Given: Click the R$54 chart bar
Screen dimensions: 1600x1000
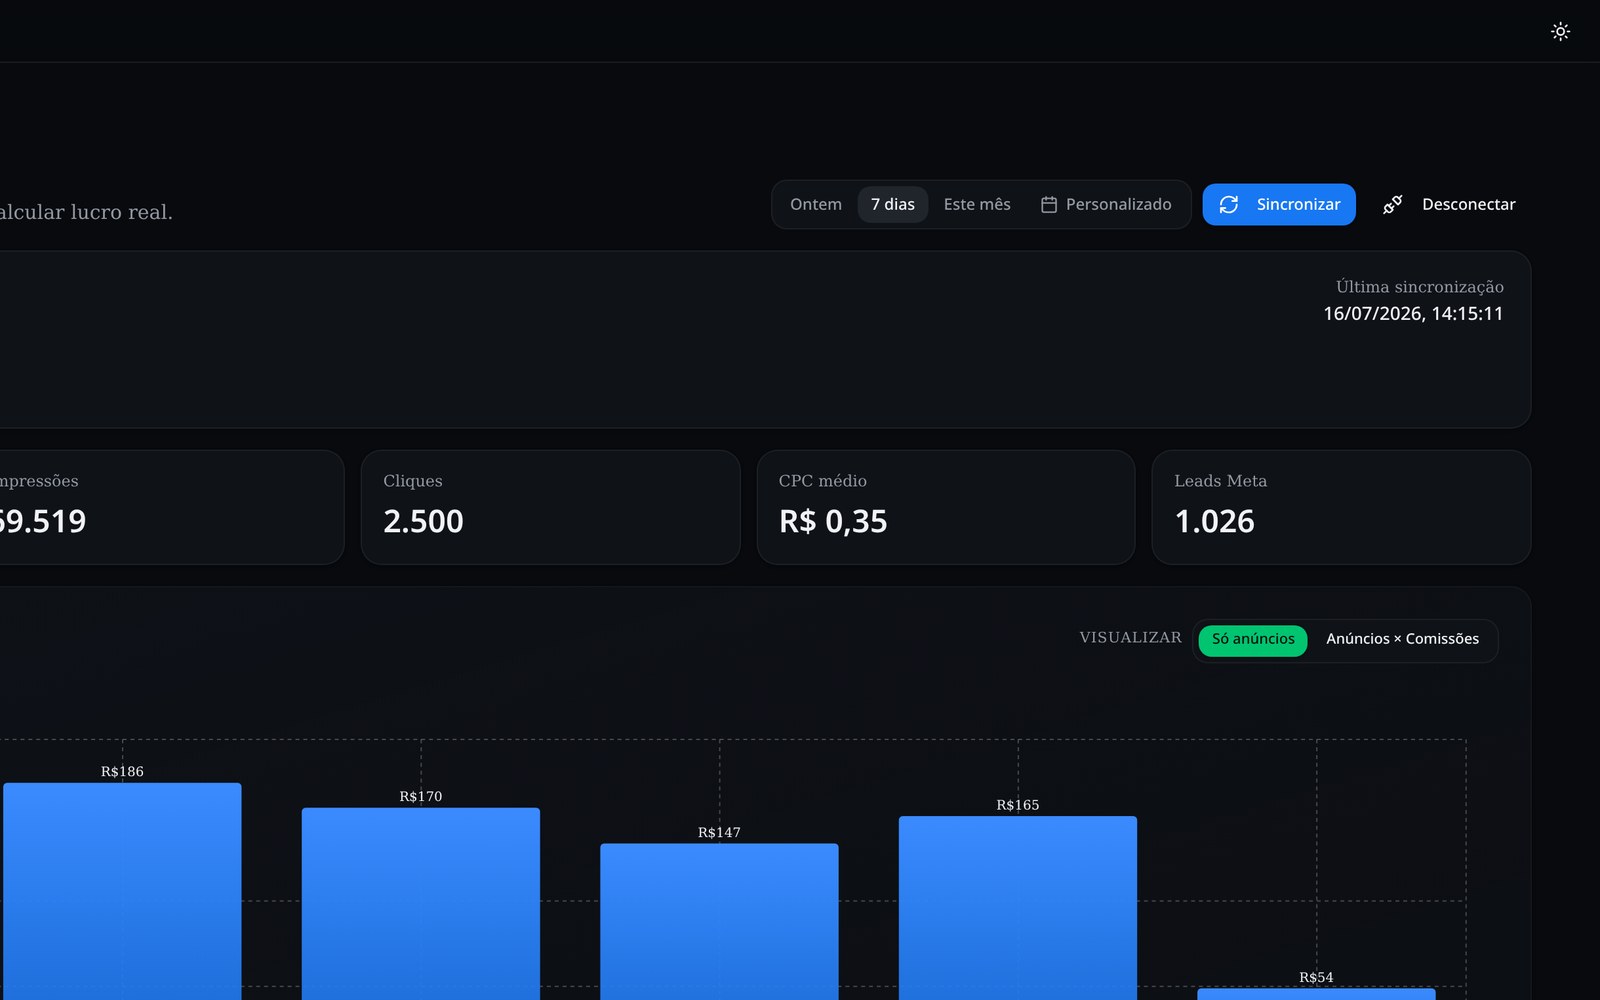Looking at the screenshot, I should click(x=1316, y=994).
